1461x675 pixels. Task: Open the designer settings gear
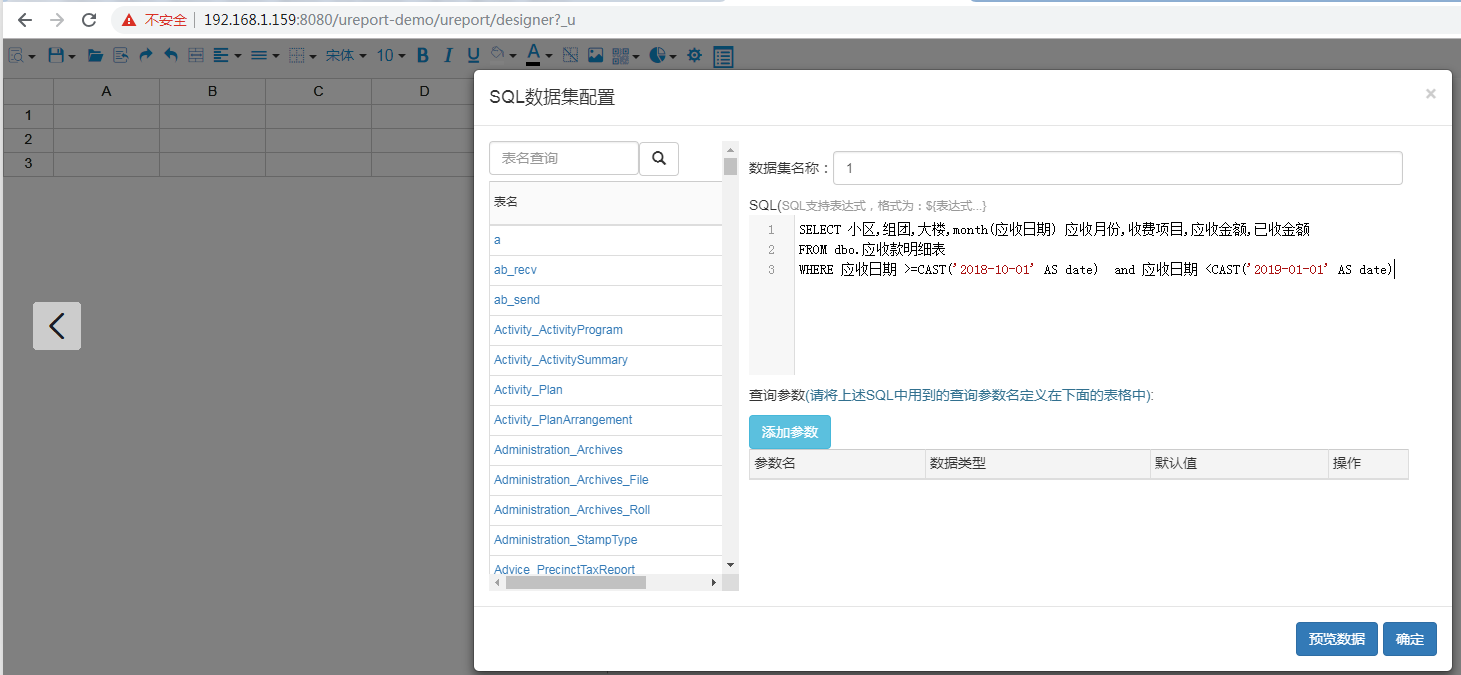point(694,56)
